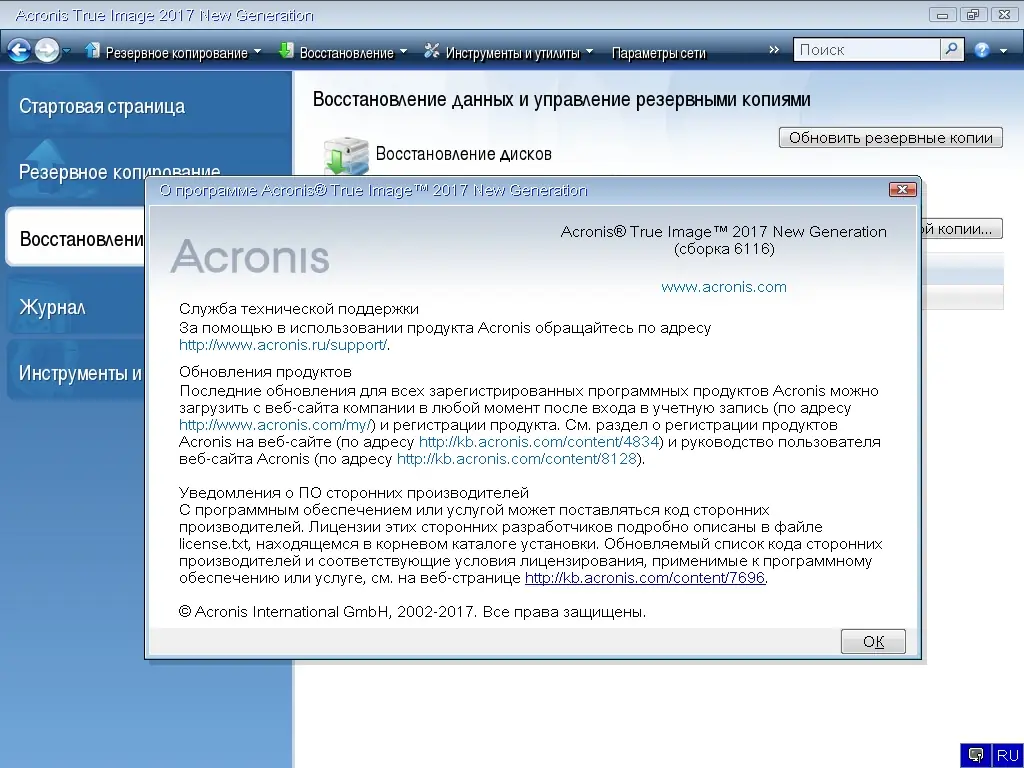This screenshot has height=768, width=1024.
Task: Click OK in the About dialog
Action: 873,641
